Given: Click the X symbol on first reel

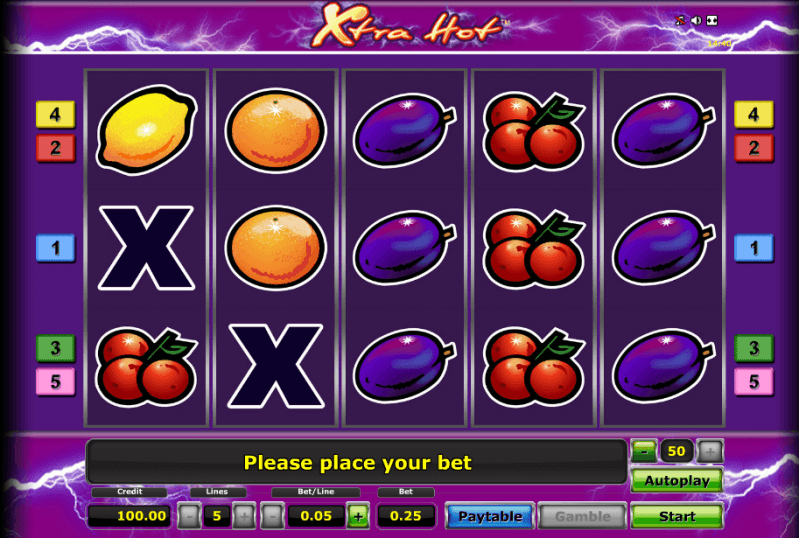Looking at the screenshot, I should (x=146, y=248).
